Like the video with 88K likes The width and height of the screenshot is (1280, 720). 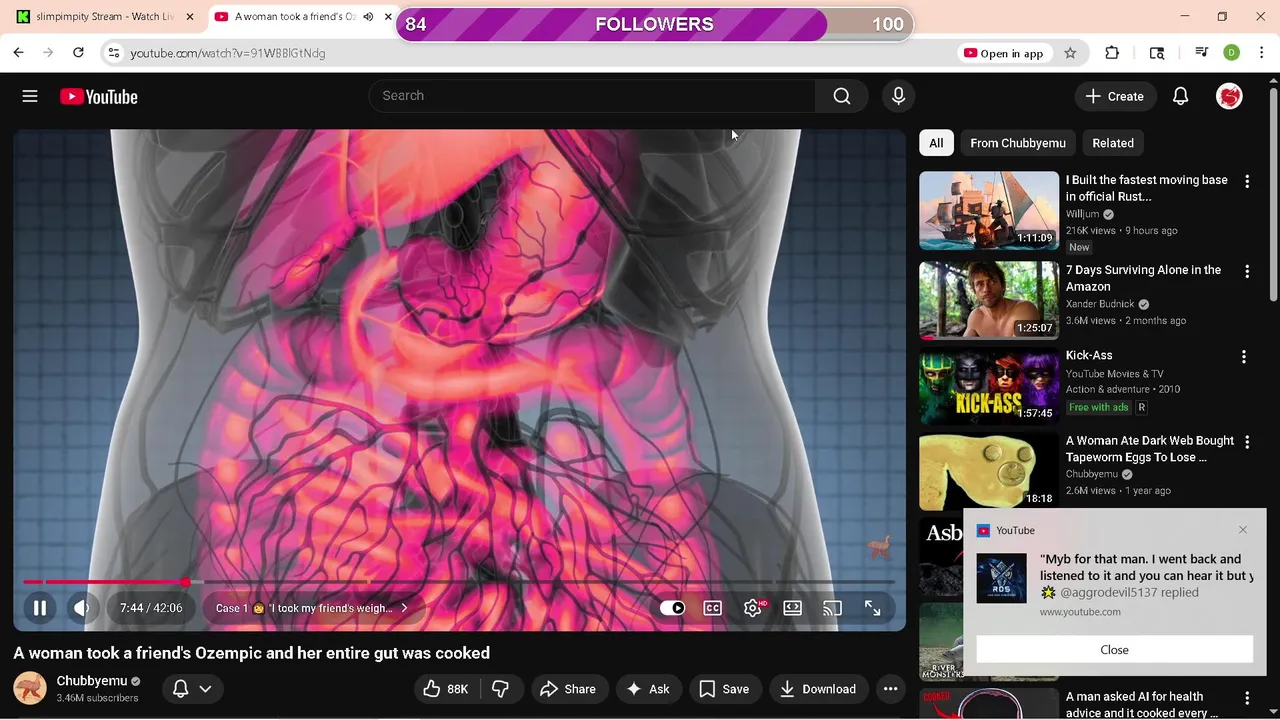click(x=447, y=689)
